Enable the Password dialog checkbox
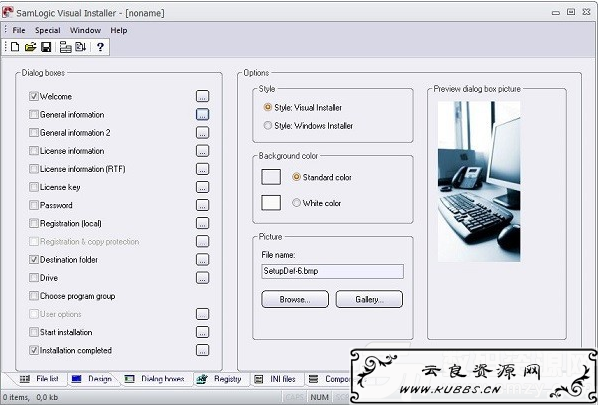This screenshot has width=599, height=405. (x=34, y=205)
